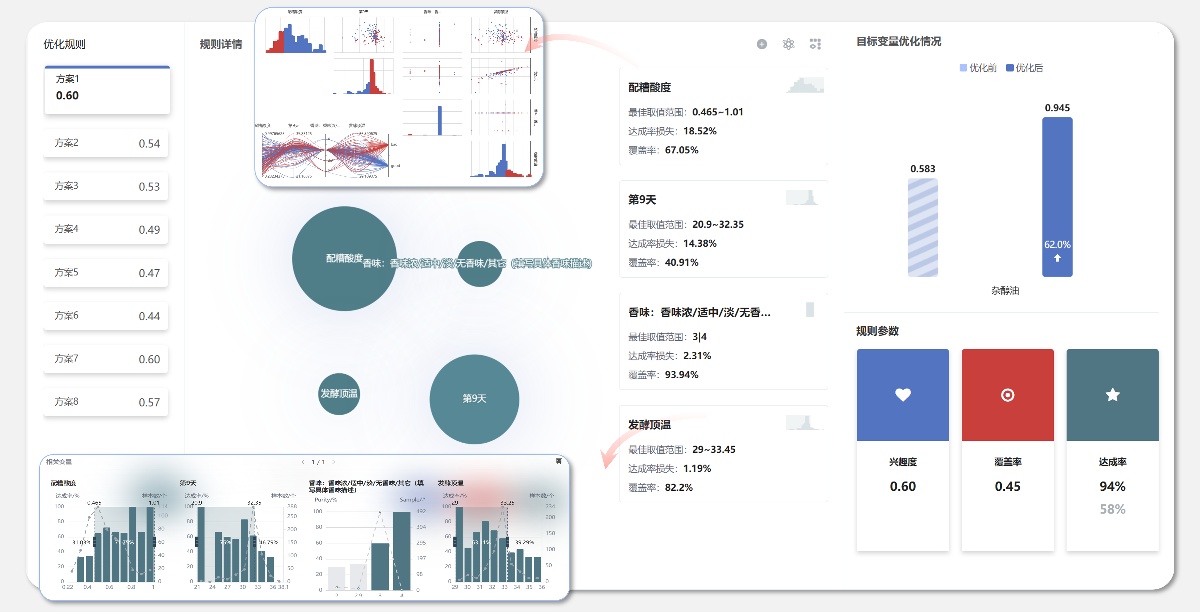The width and height of the screenshot is (1200, 612).
Task: Click the heart icon above 兴趣度
Action: click(x=903, y=394)
